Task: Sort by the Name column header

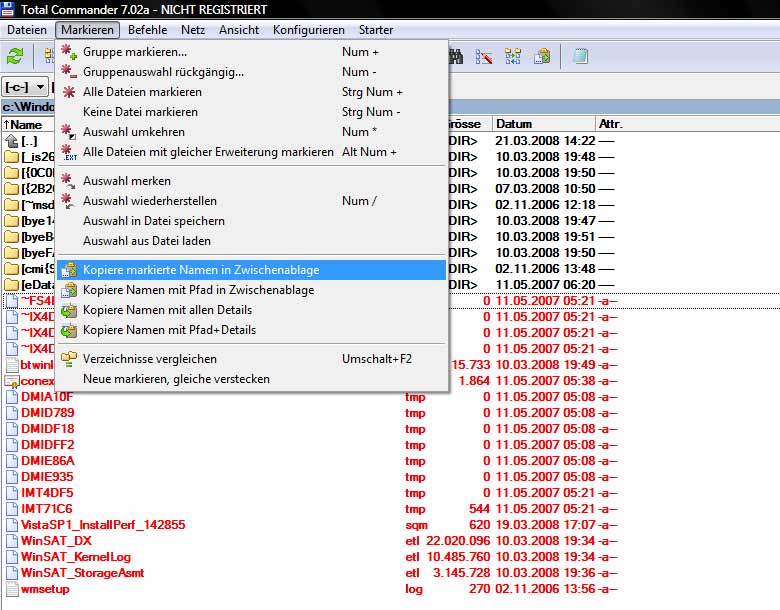Action: pyautogui.click(x=28, y=124)
